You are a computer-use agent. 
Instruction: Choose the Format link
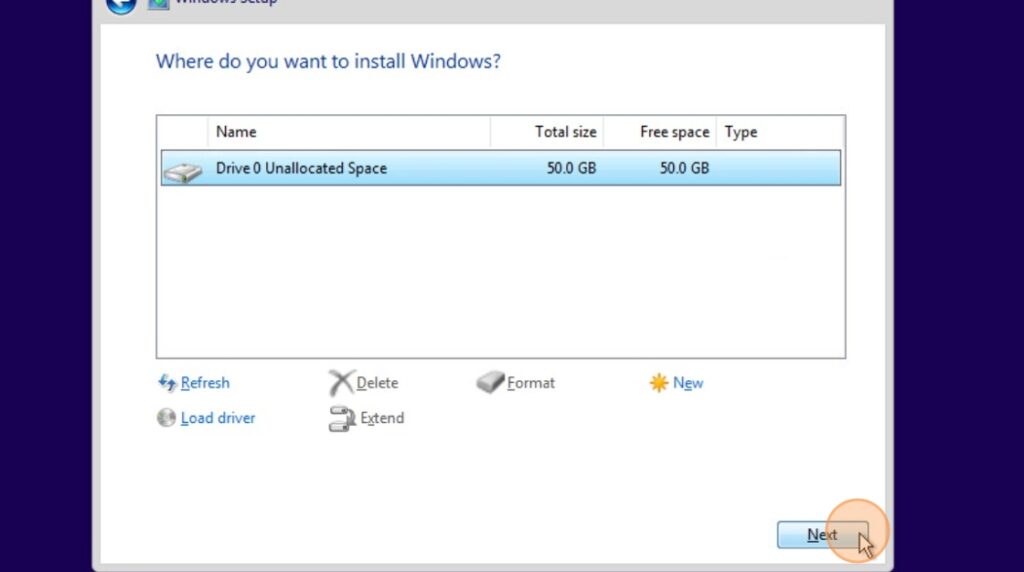(530, 383)
